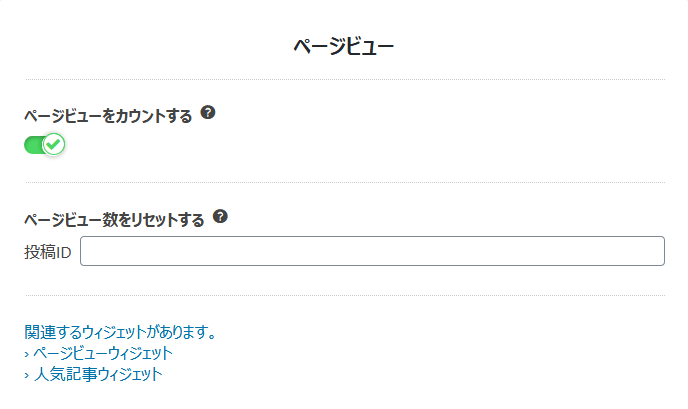This screenshot has height=409, width=688.
Task: Click inside the 投稿ID text field
Action: (372, 251)
